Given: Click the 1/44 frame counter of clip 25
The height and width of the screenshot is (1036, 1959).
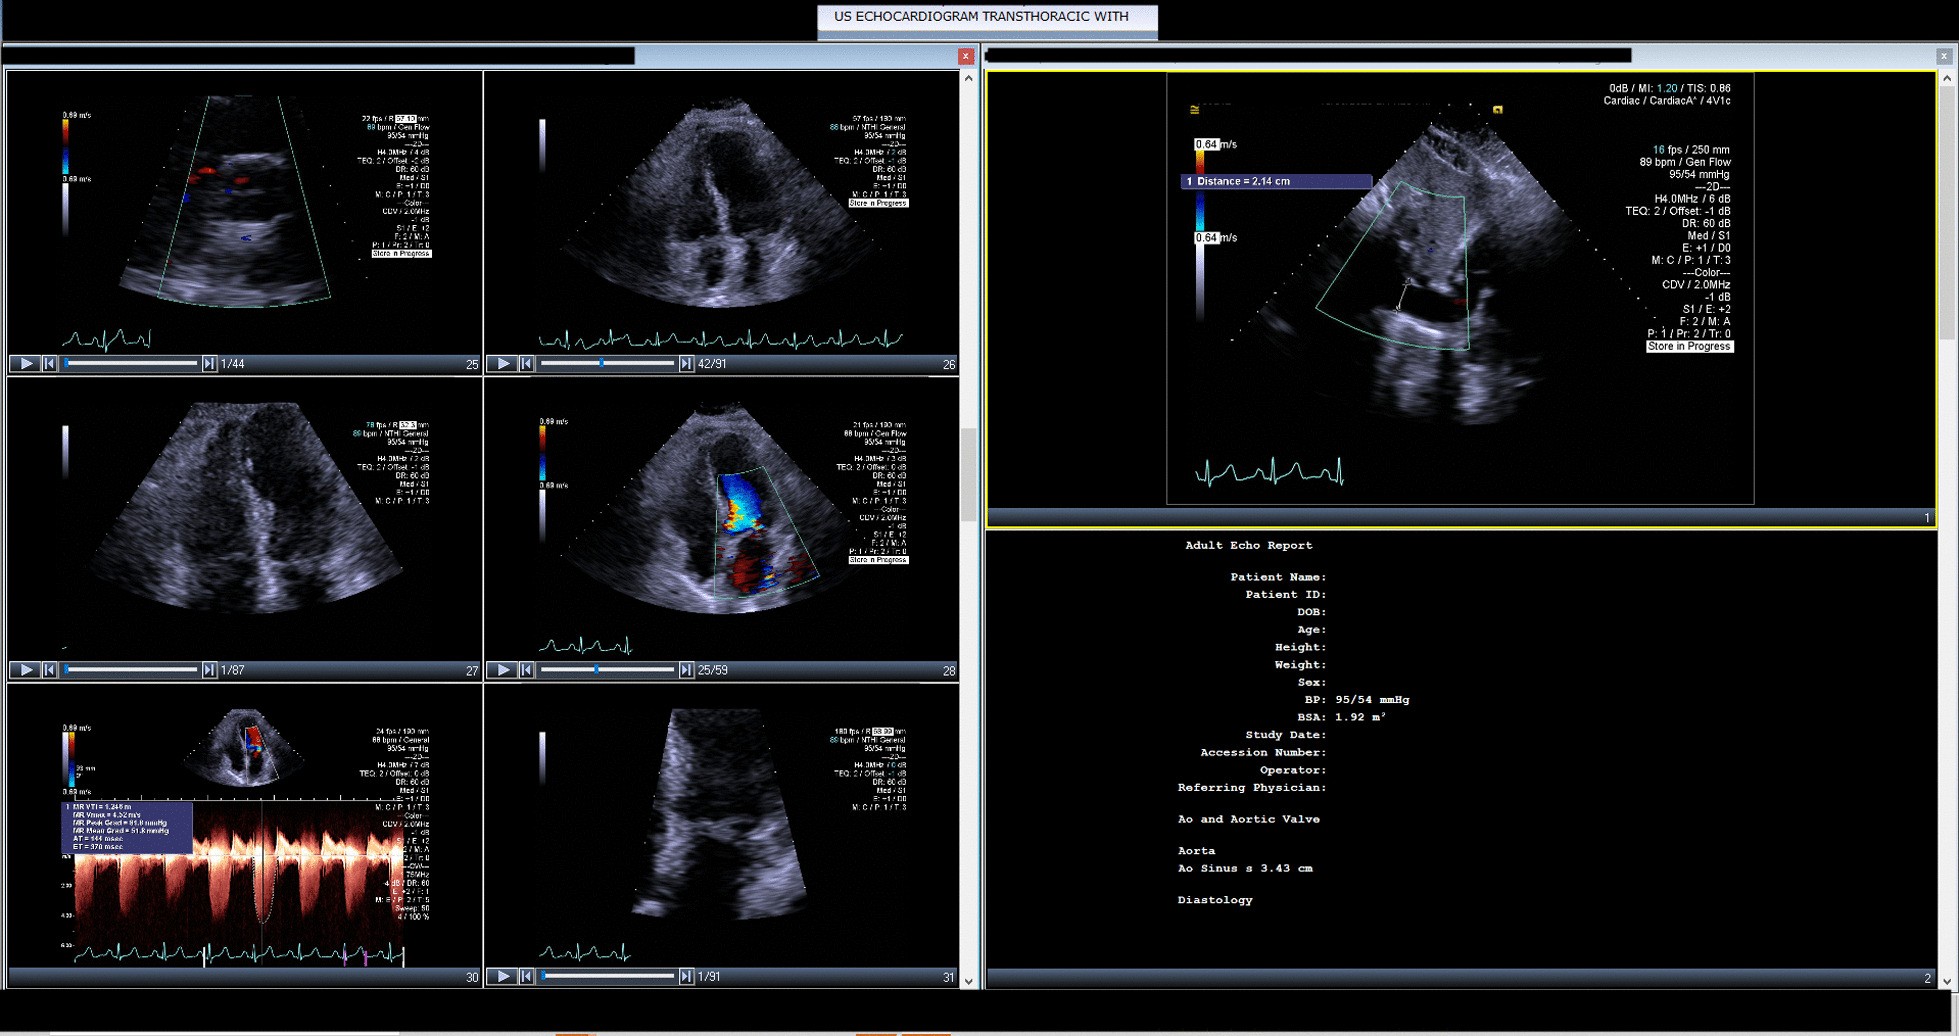Looking at the screenshot, I should point(233,364).
